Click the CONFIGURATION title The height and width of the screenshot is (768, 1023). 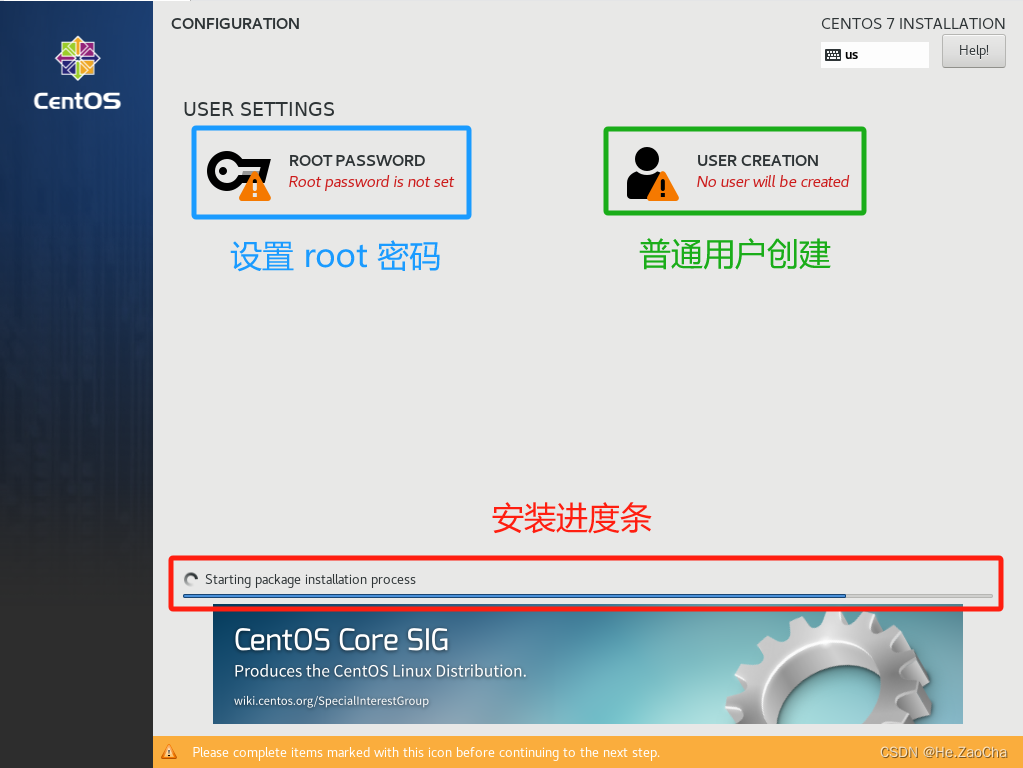[x=236, y=23]
